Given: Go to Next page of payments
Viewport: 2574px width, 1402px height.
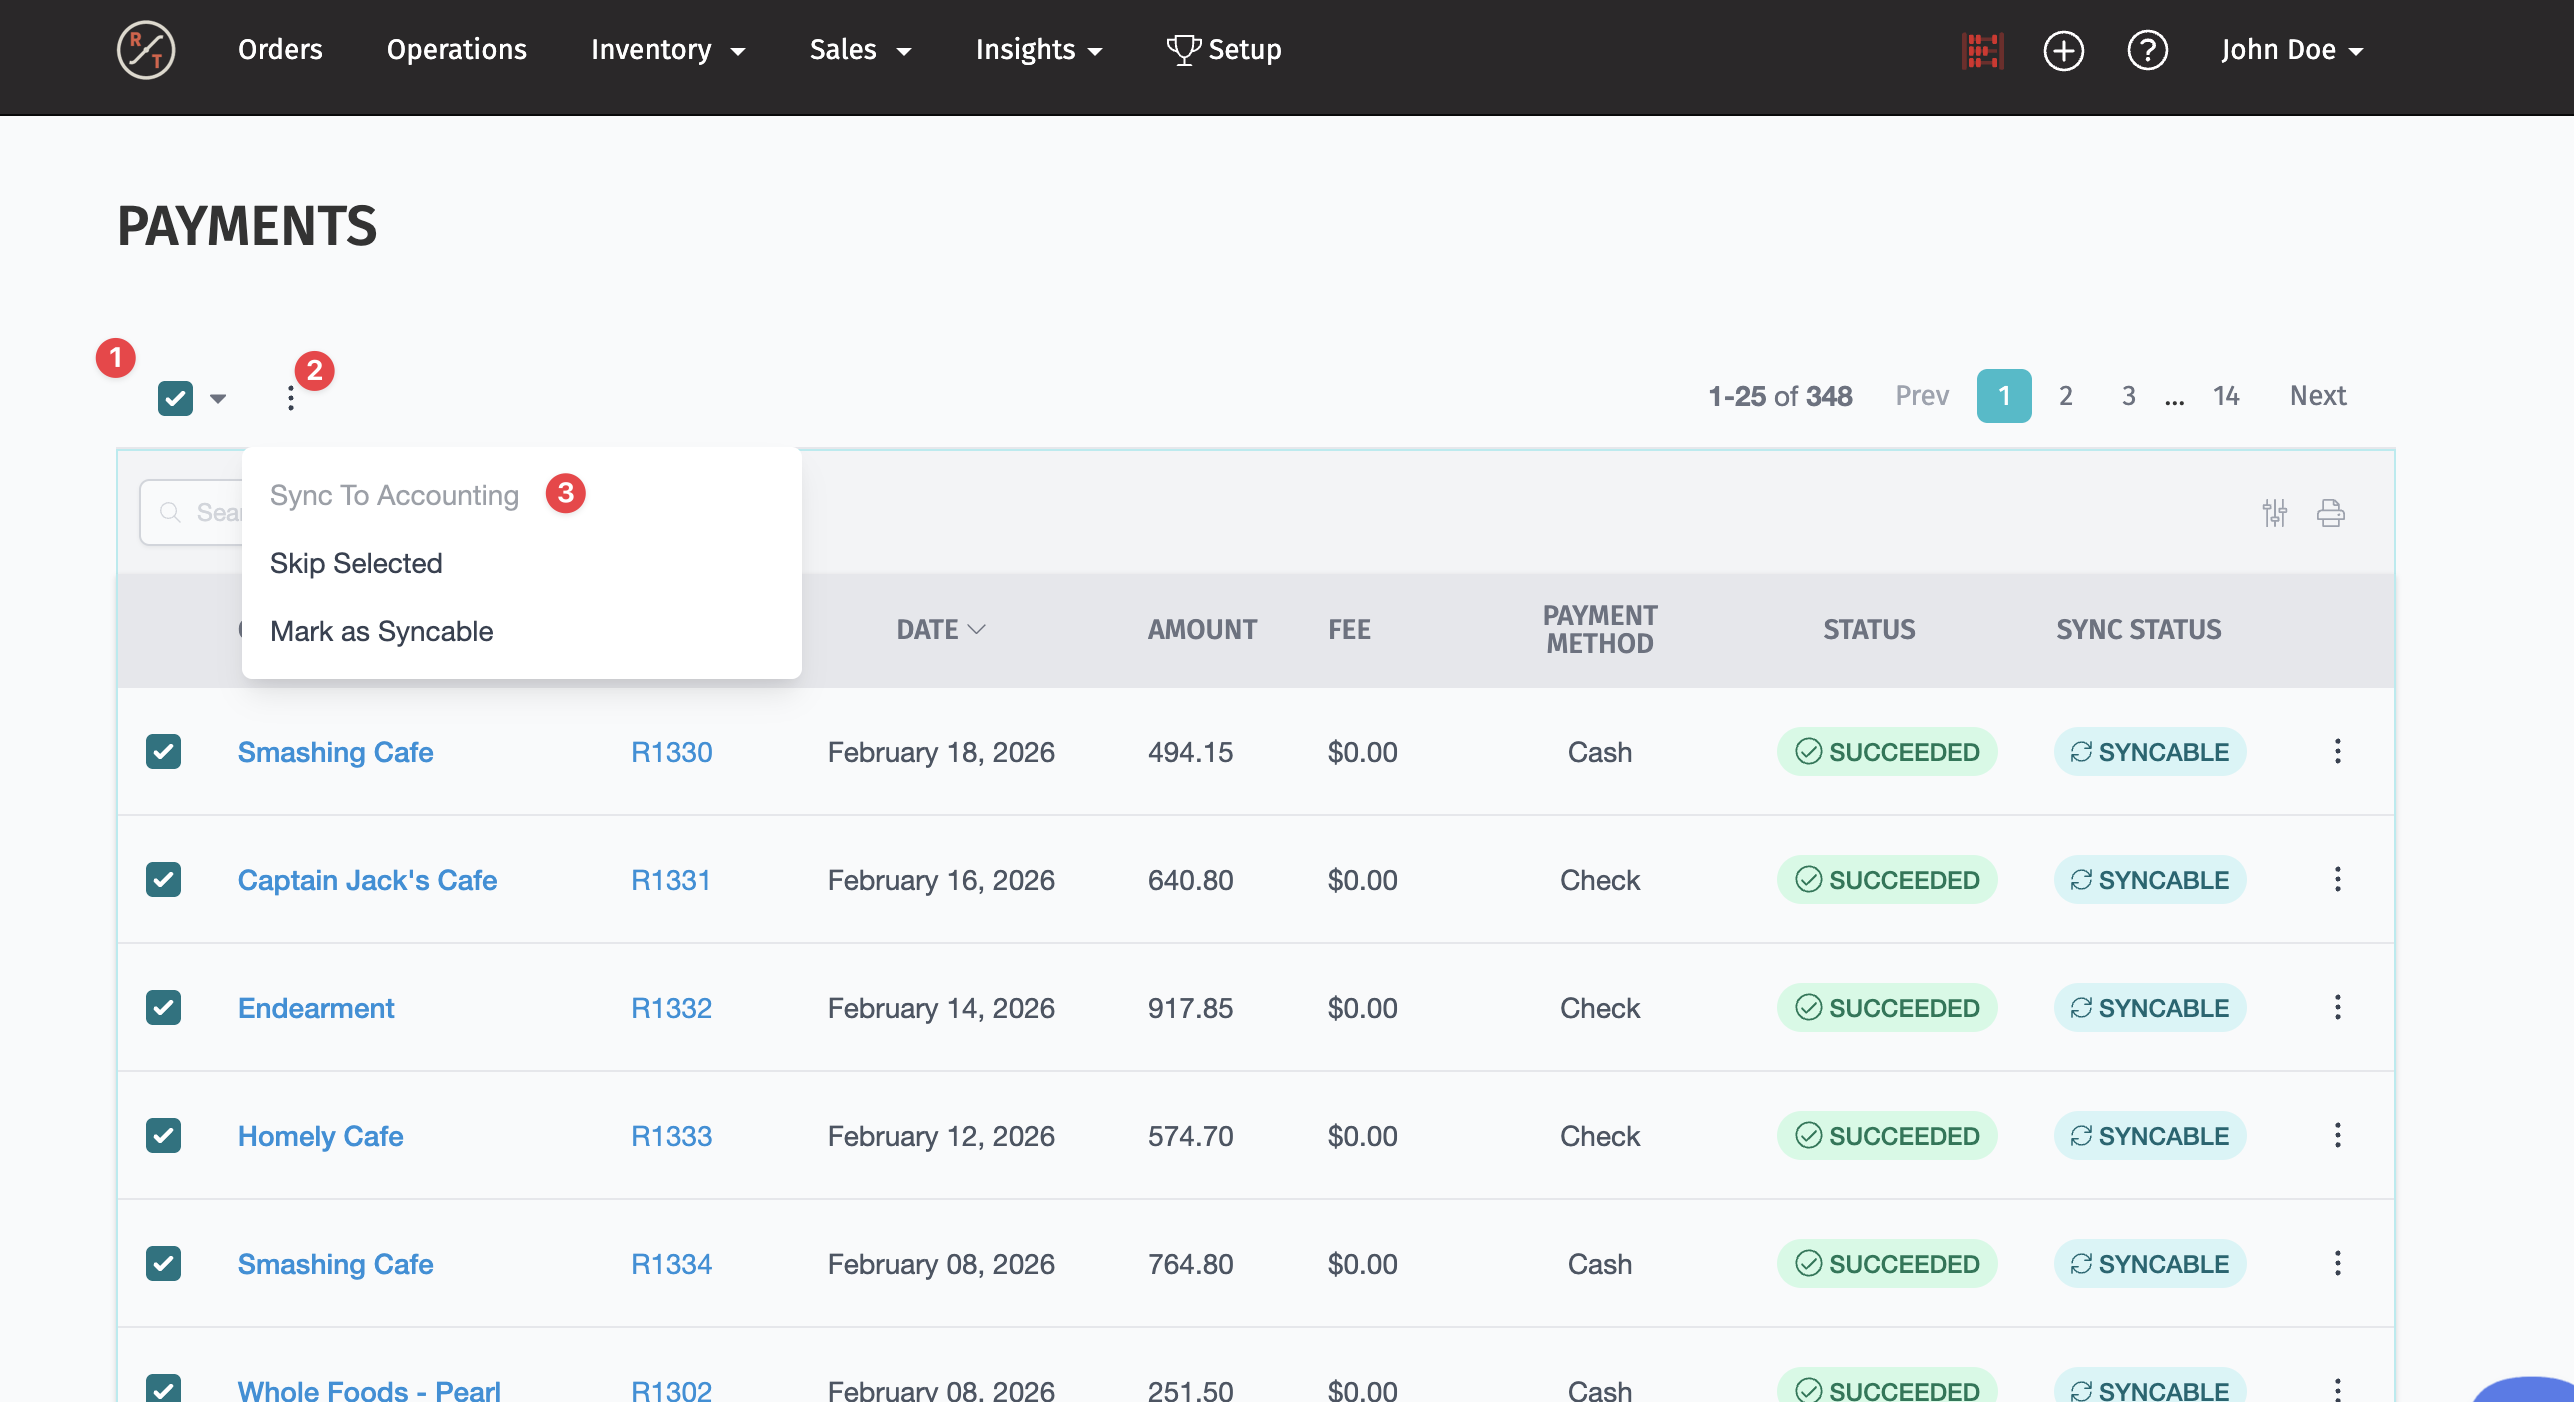Looking at the screenshot, I should pyautogui.click(x=2317, y=396).
